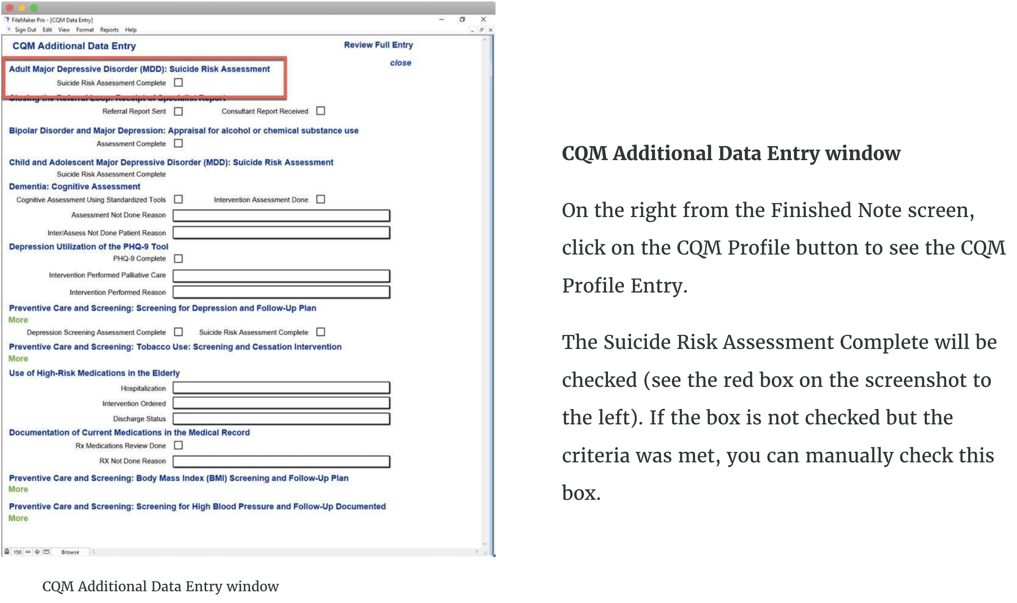Toggle the status toolbar icon at bottom left
The image size is (1017, 603).
coord(47,552)
